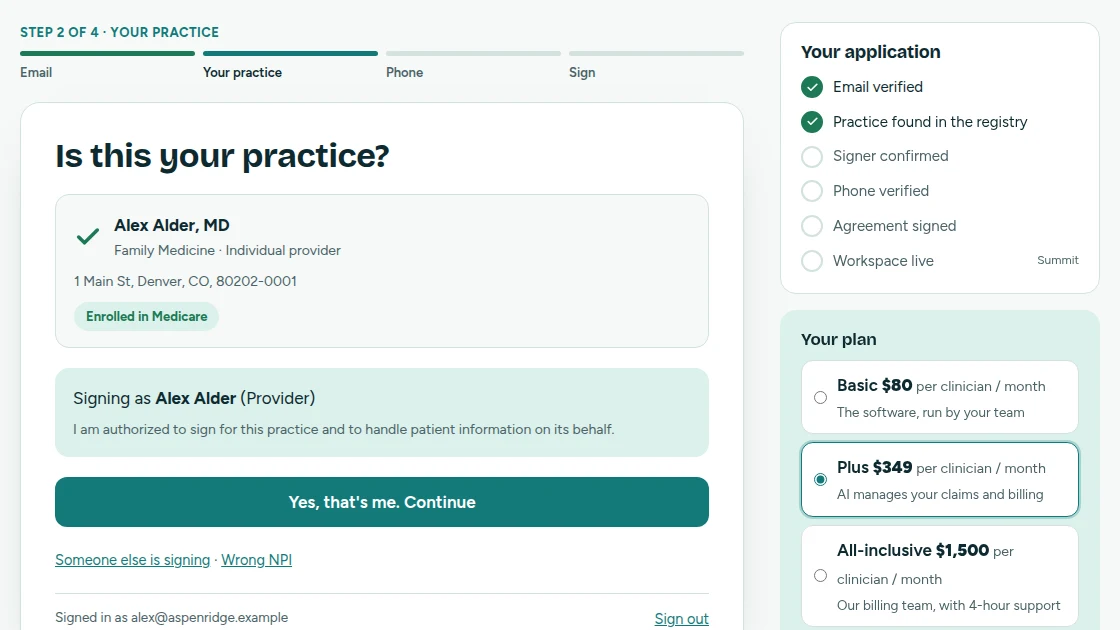Click the Alex Alder, MD name
Viewport: 1120px width, 630px height.
pyautogui.click(x=171, y=226)
